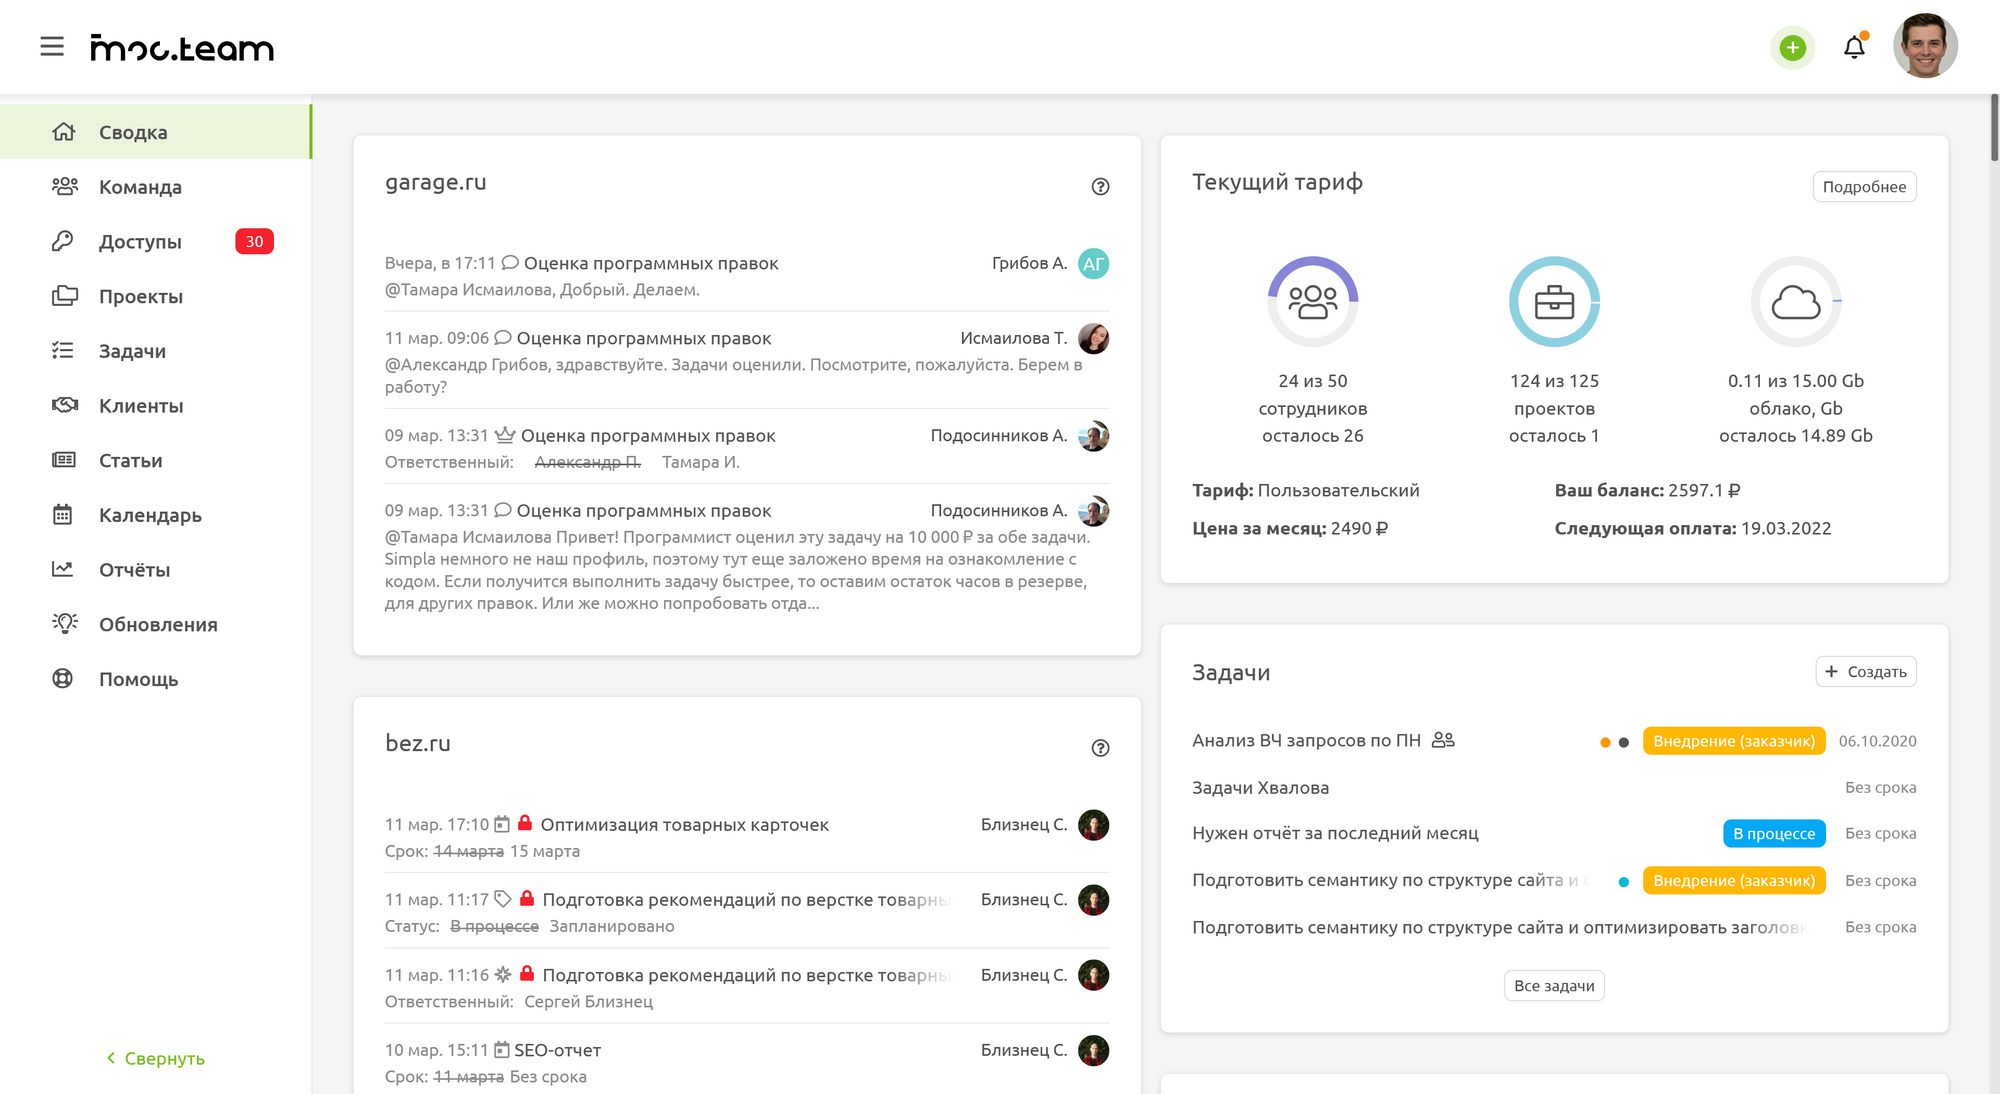Click the cloud storage circle icon

click(x=1795, y=301)
